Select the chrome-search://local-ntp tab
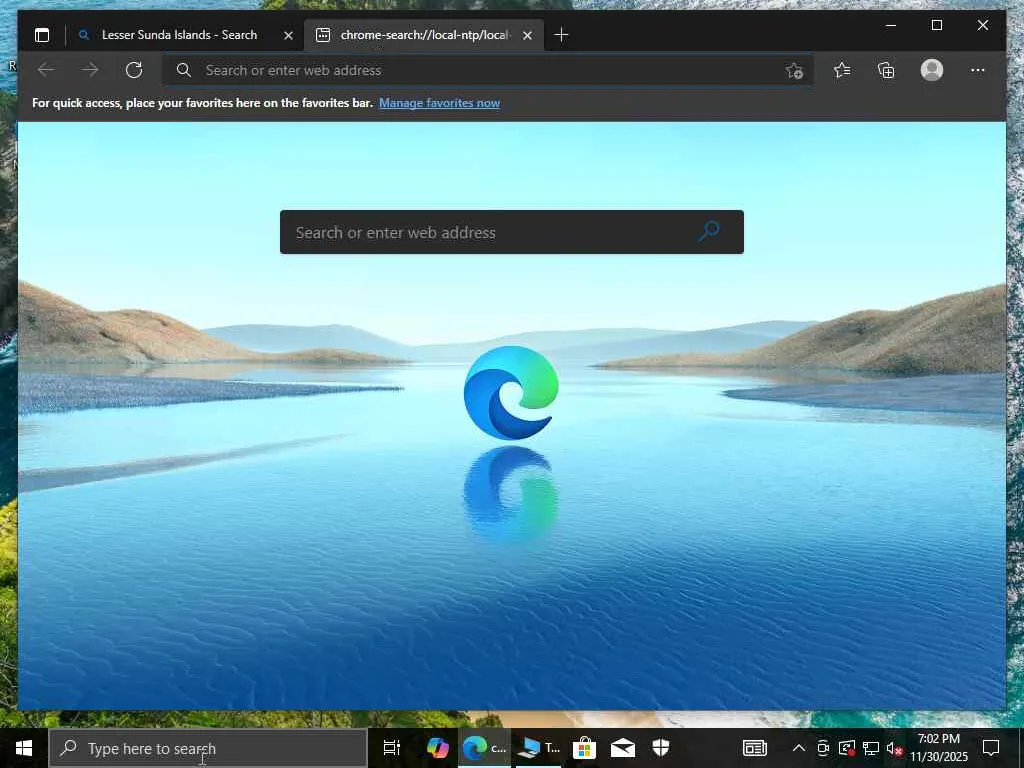 (x=423, y=35)
